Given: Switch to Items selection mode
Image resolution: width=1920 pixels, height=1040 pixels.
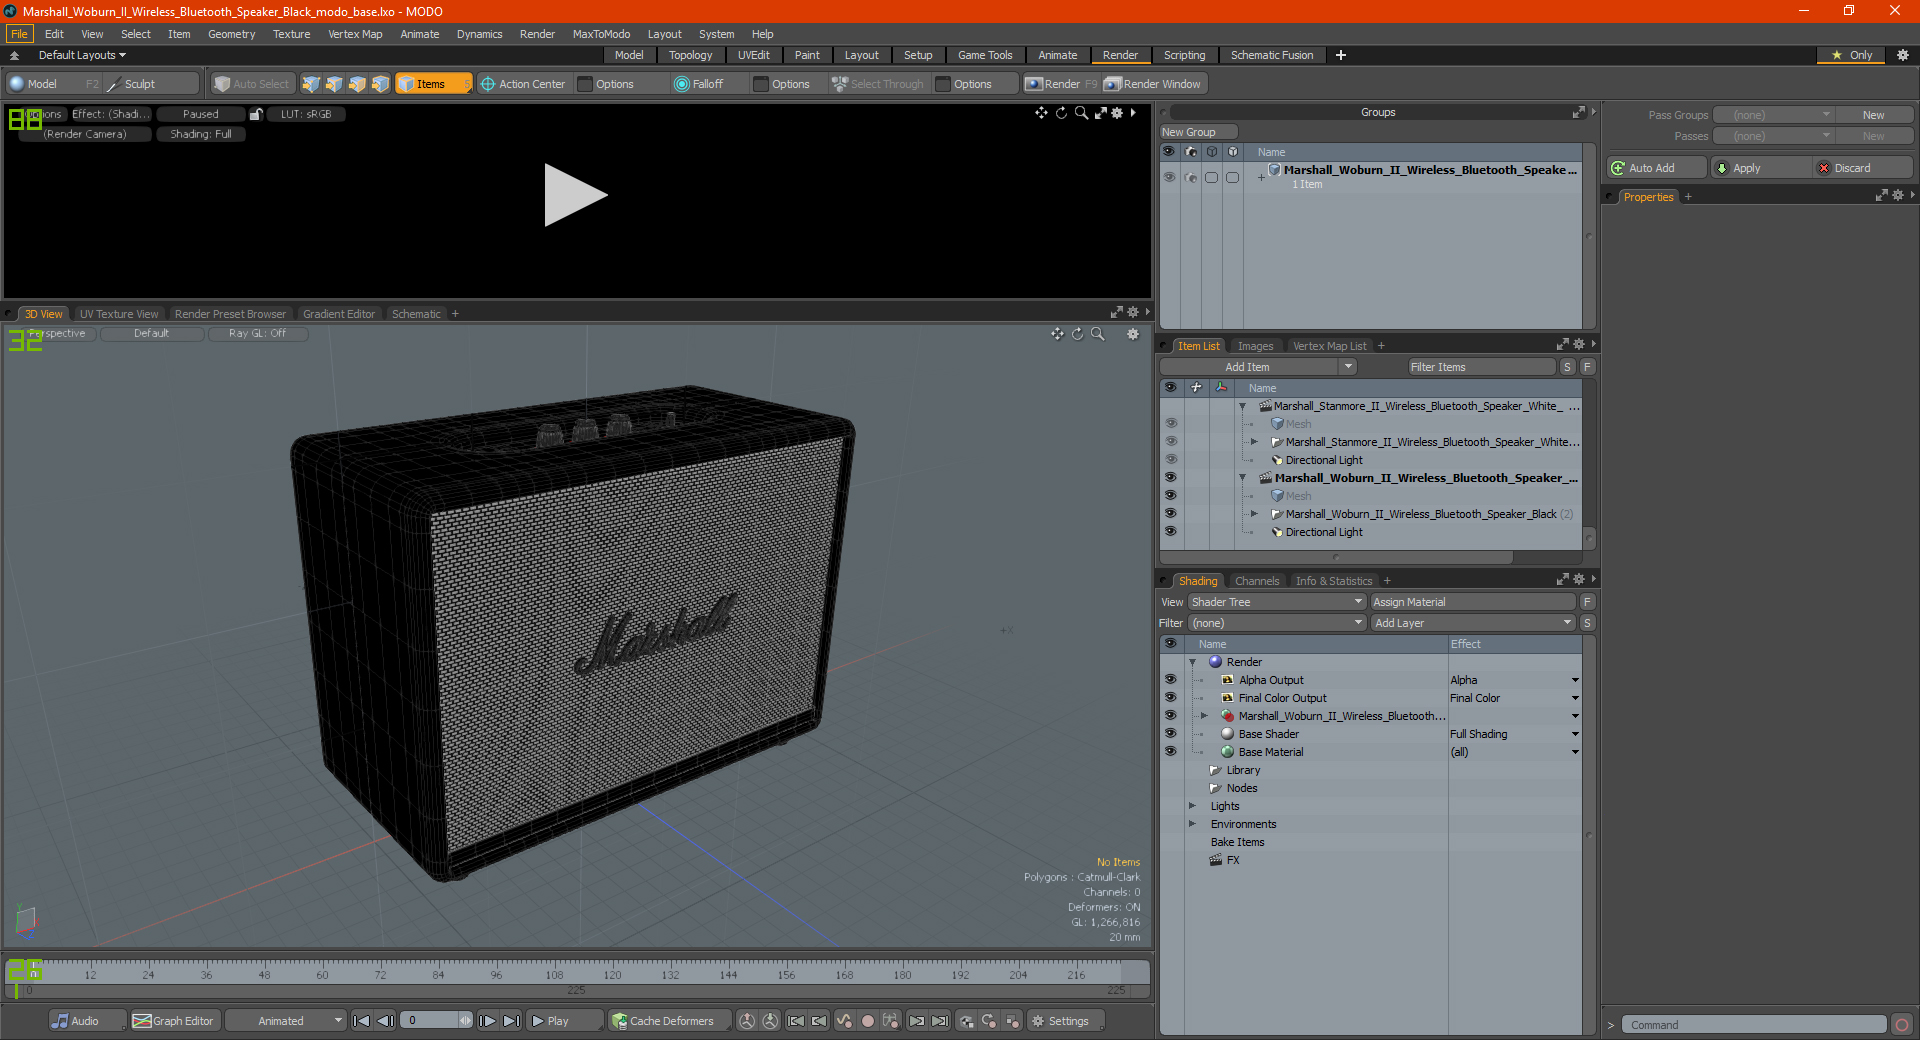Looking at the screenshot, I should click(x=432, y=84).
